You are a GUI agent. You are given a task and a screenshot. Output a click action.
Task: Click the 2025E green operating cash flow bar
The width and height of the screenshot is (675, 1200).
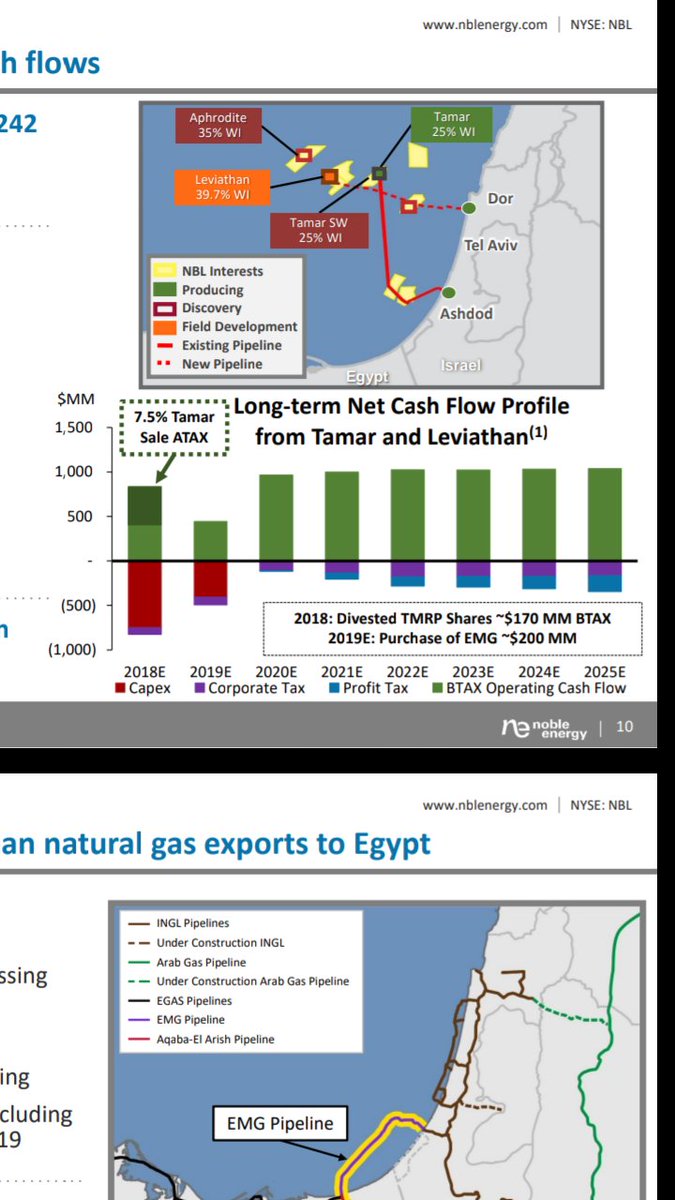click(x=605, y=514)
